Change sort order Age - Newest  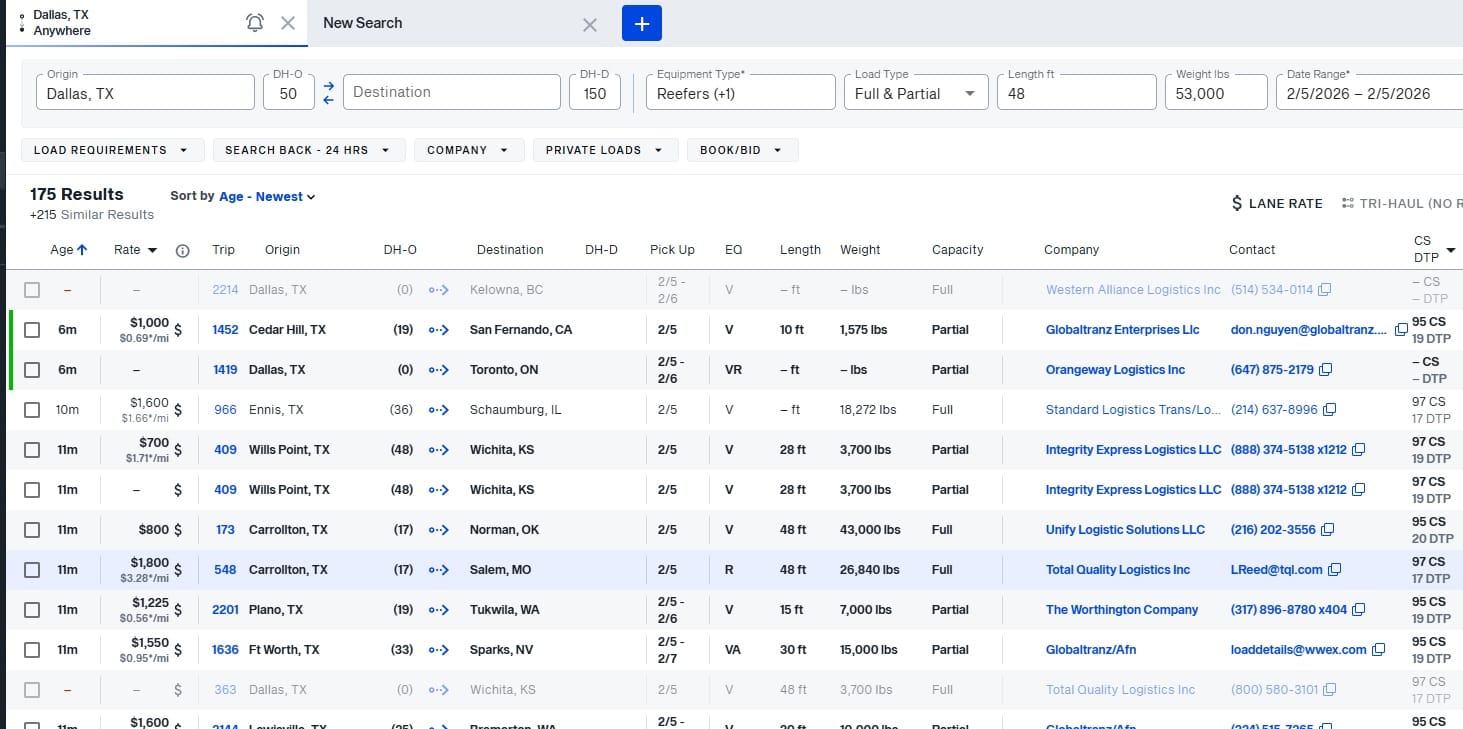(267, 197)
